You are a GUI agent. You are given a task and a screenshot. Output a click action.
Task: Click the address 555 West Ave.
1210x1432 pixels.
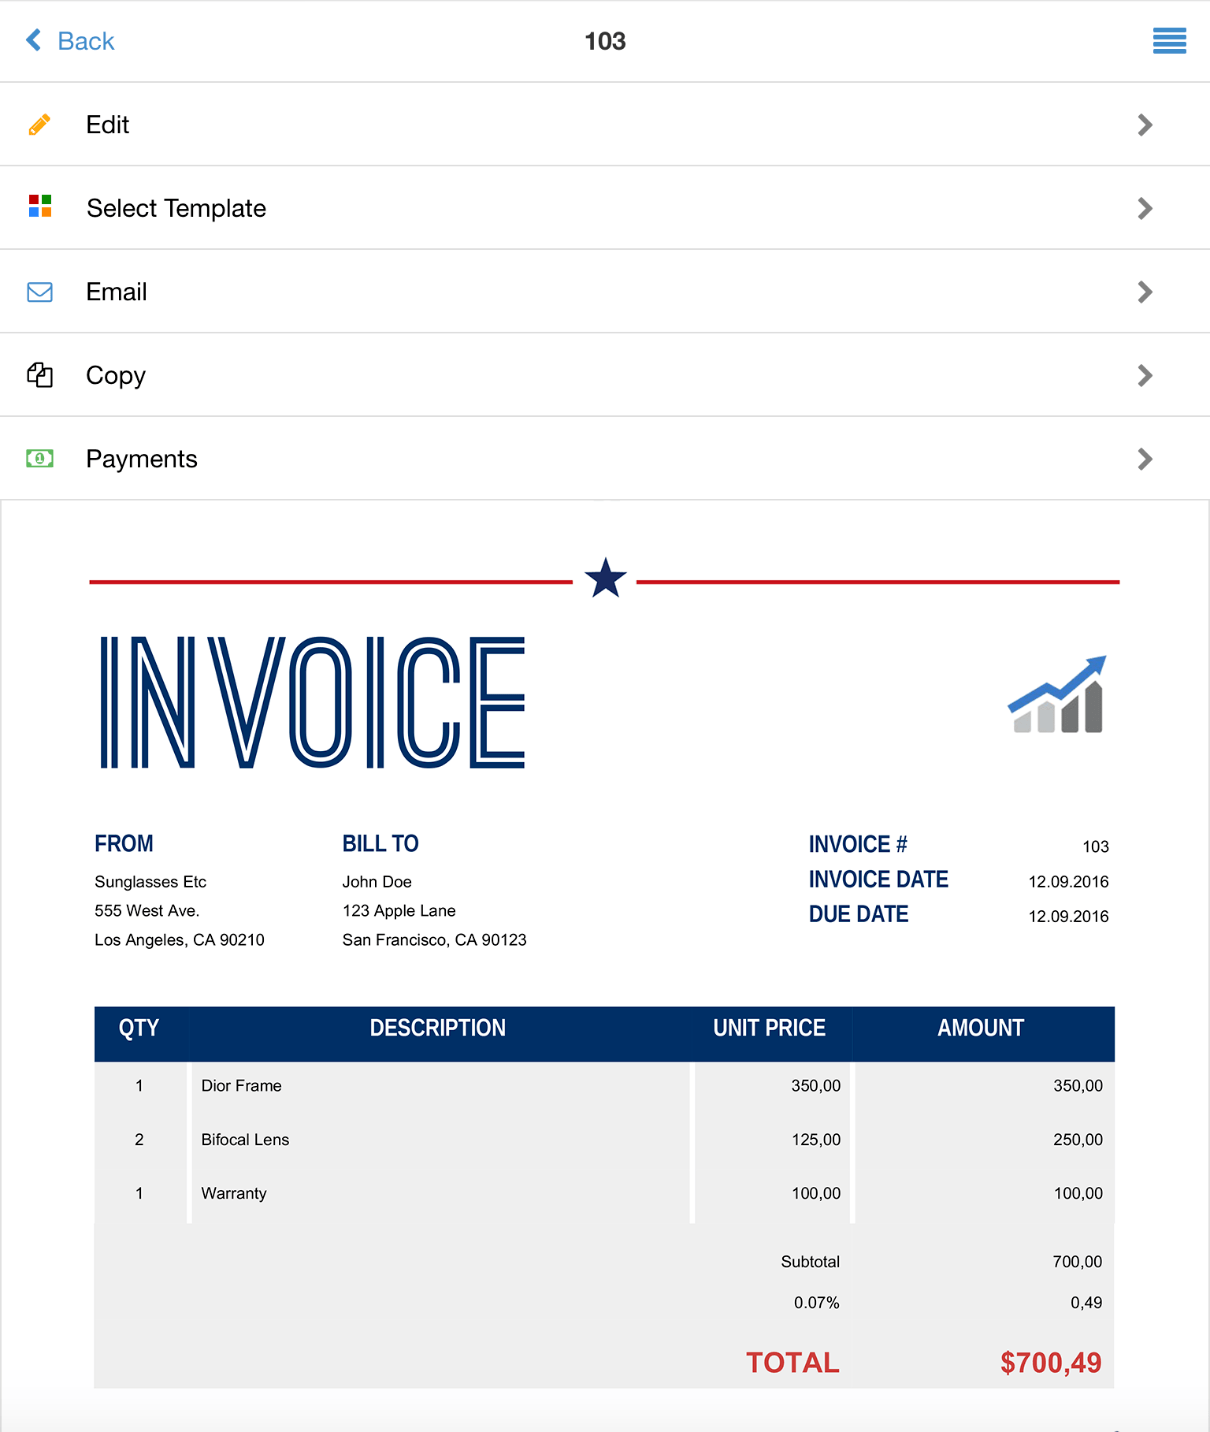(x=147, y=910)
